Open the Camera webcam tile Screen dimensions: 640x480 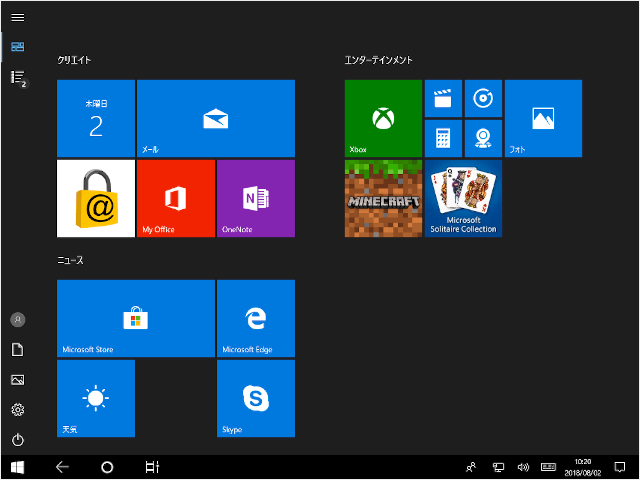pyautogui.click(x=483, y=138)
